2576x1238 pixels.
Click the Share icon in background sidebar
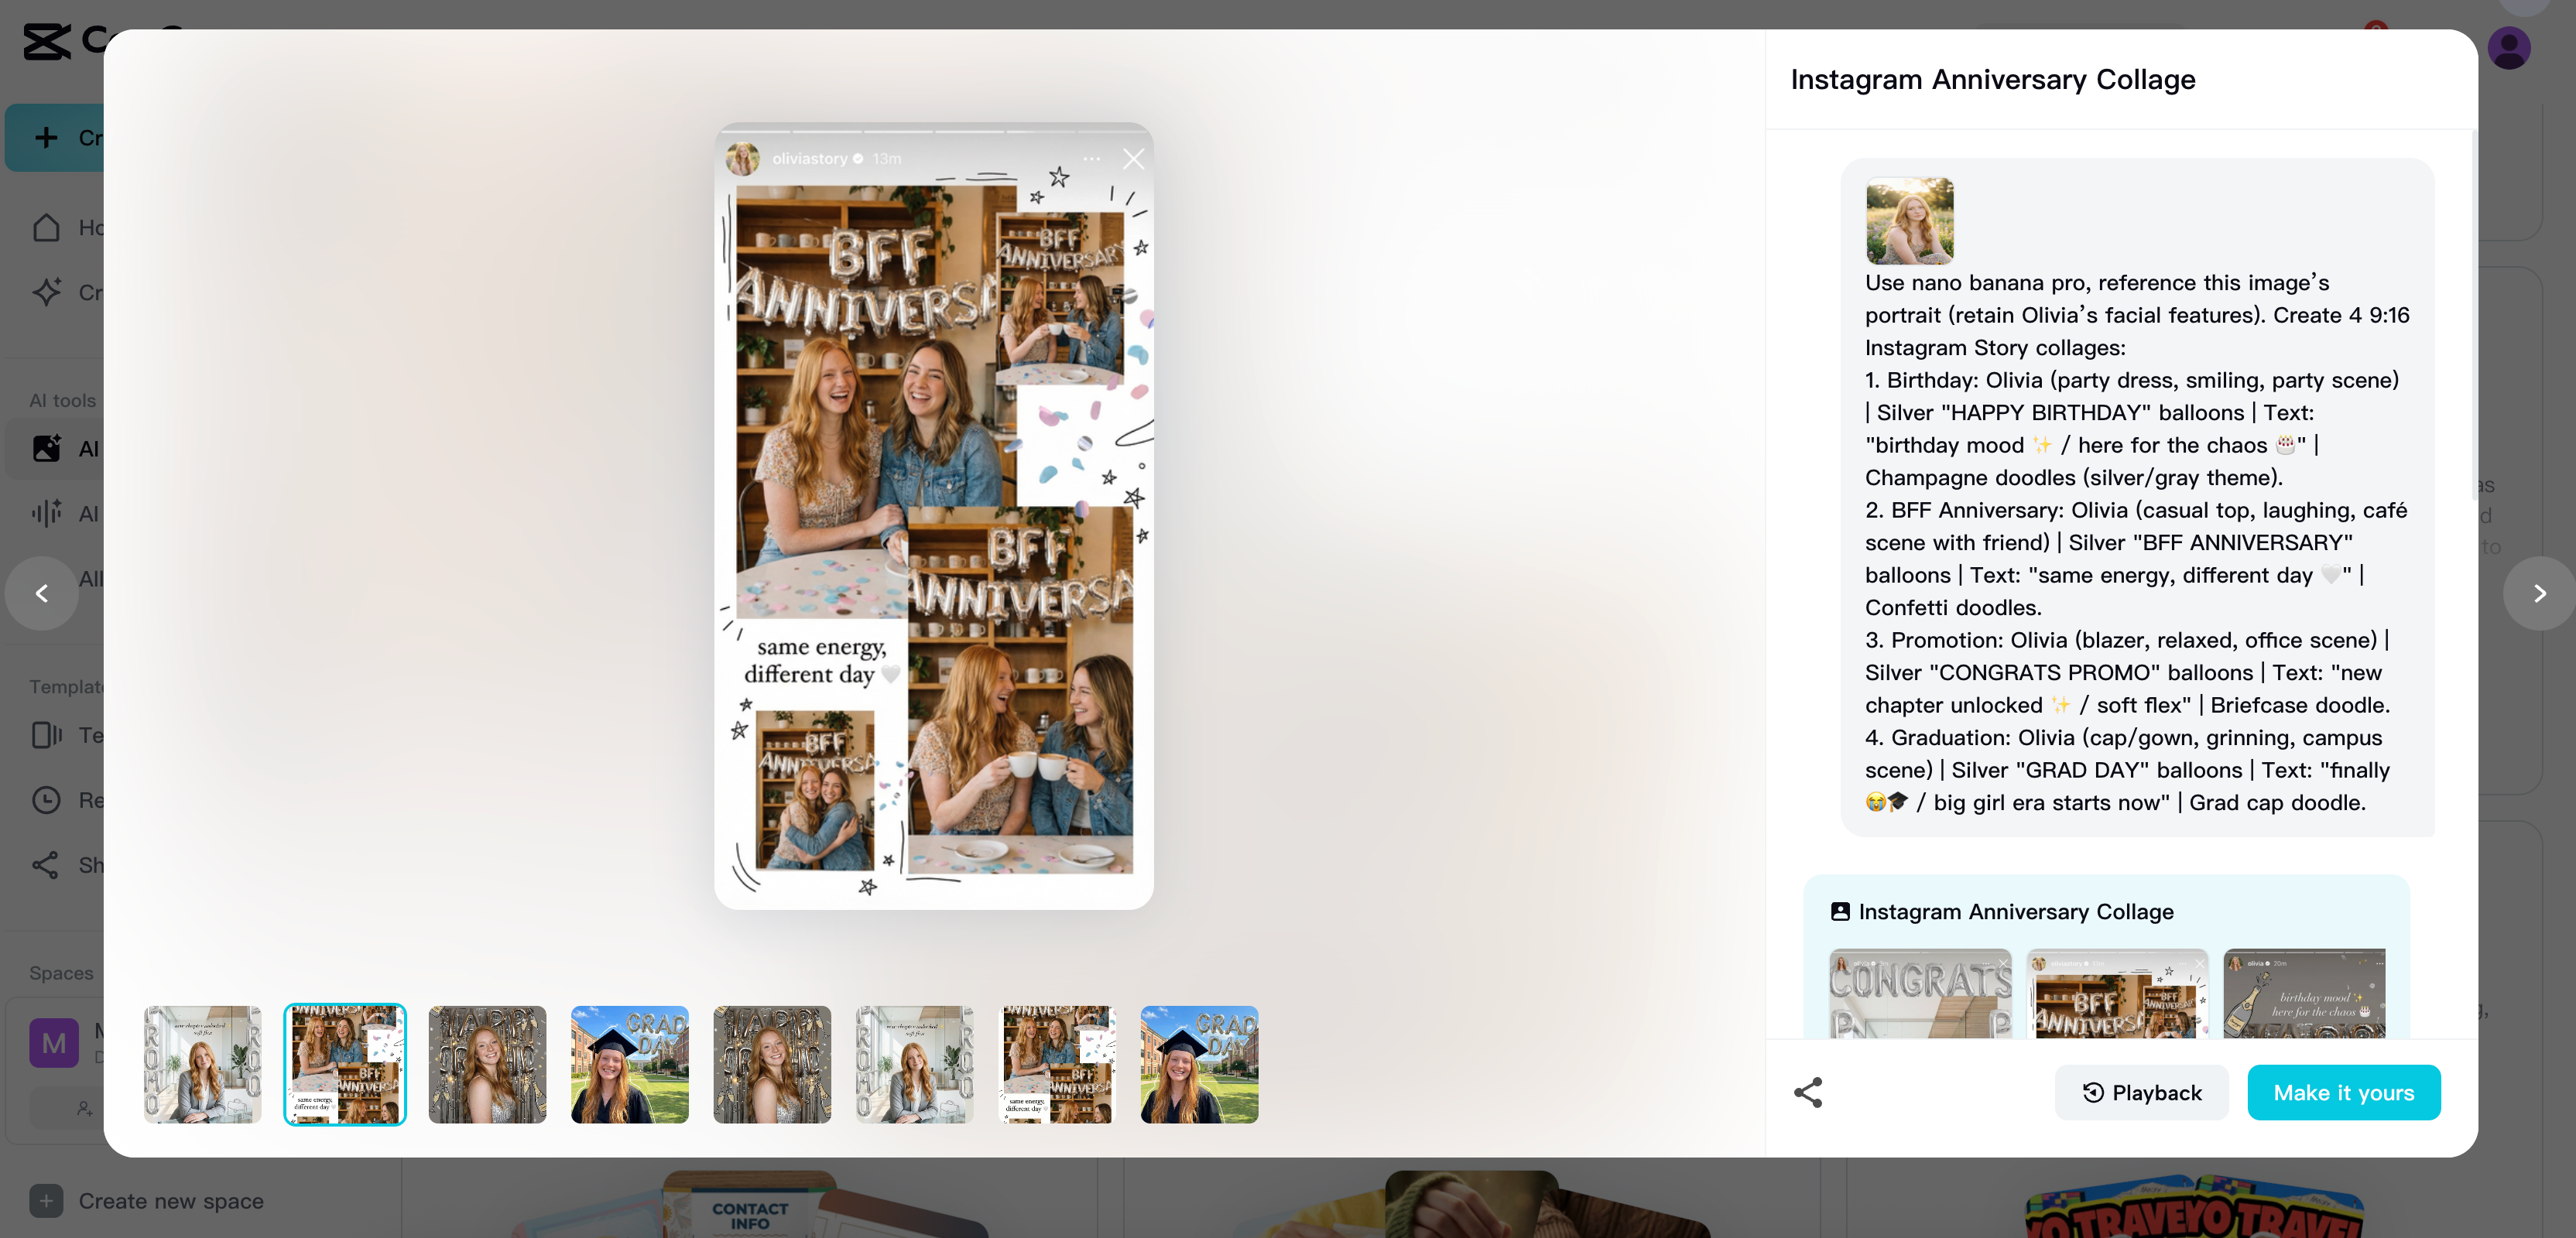pos(46,865)
